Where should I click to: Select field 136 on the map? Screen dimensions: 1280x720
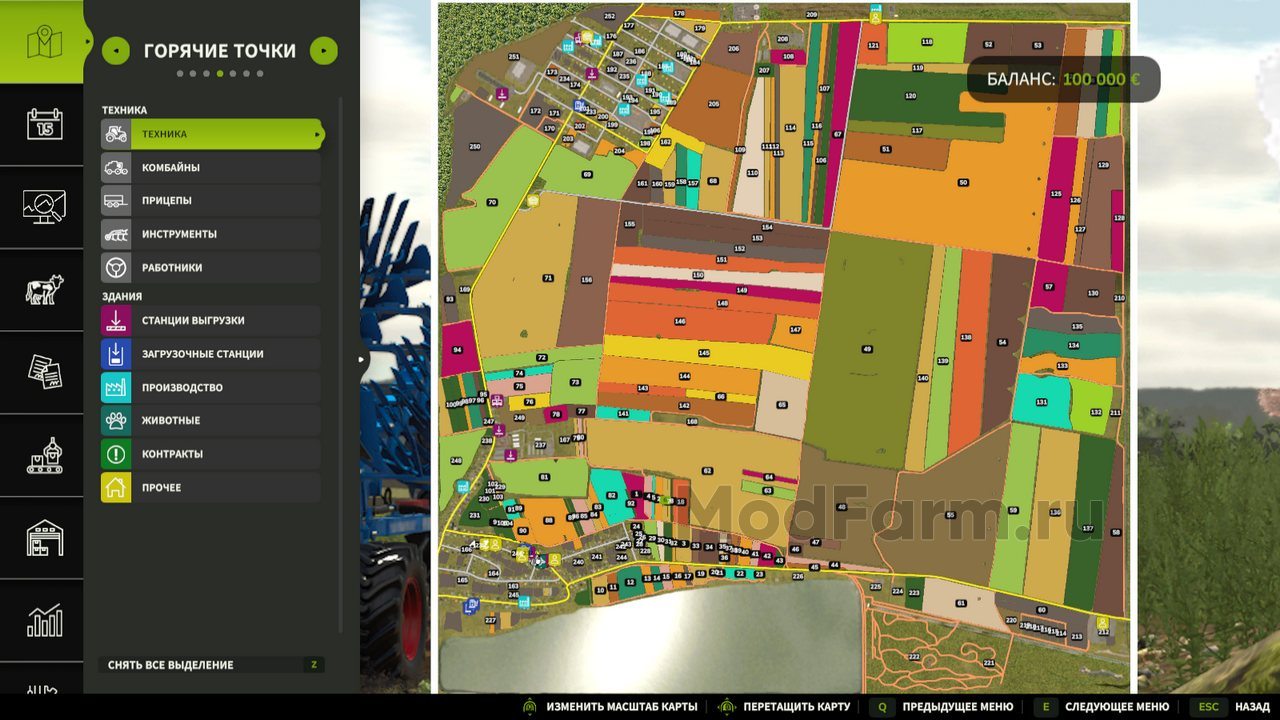(x=1054, y=512)
